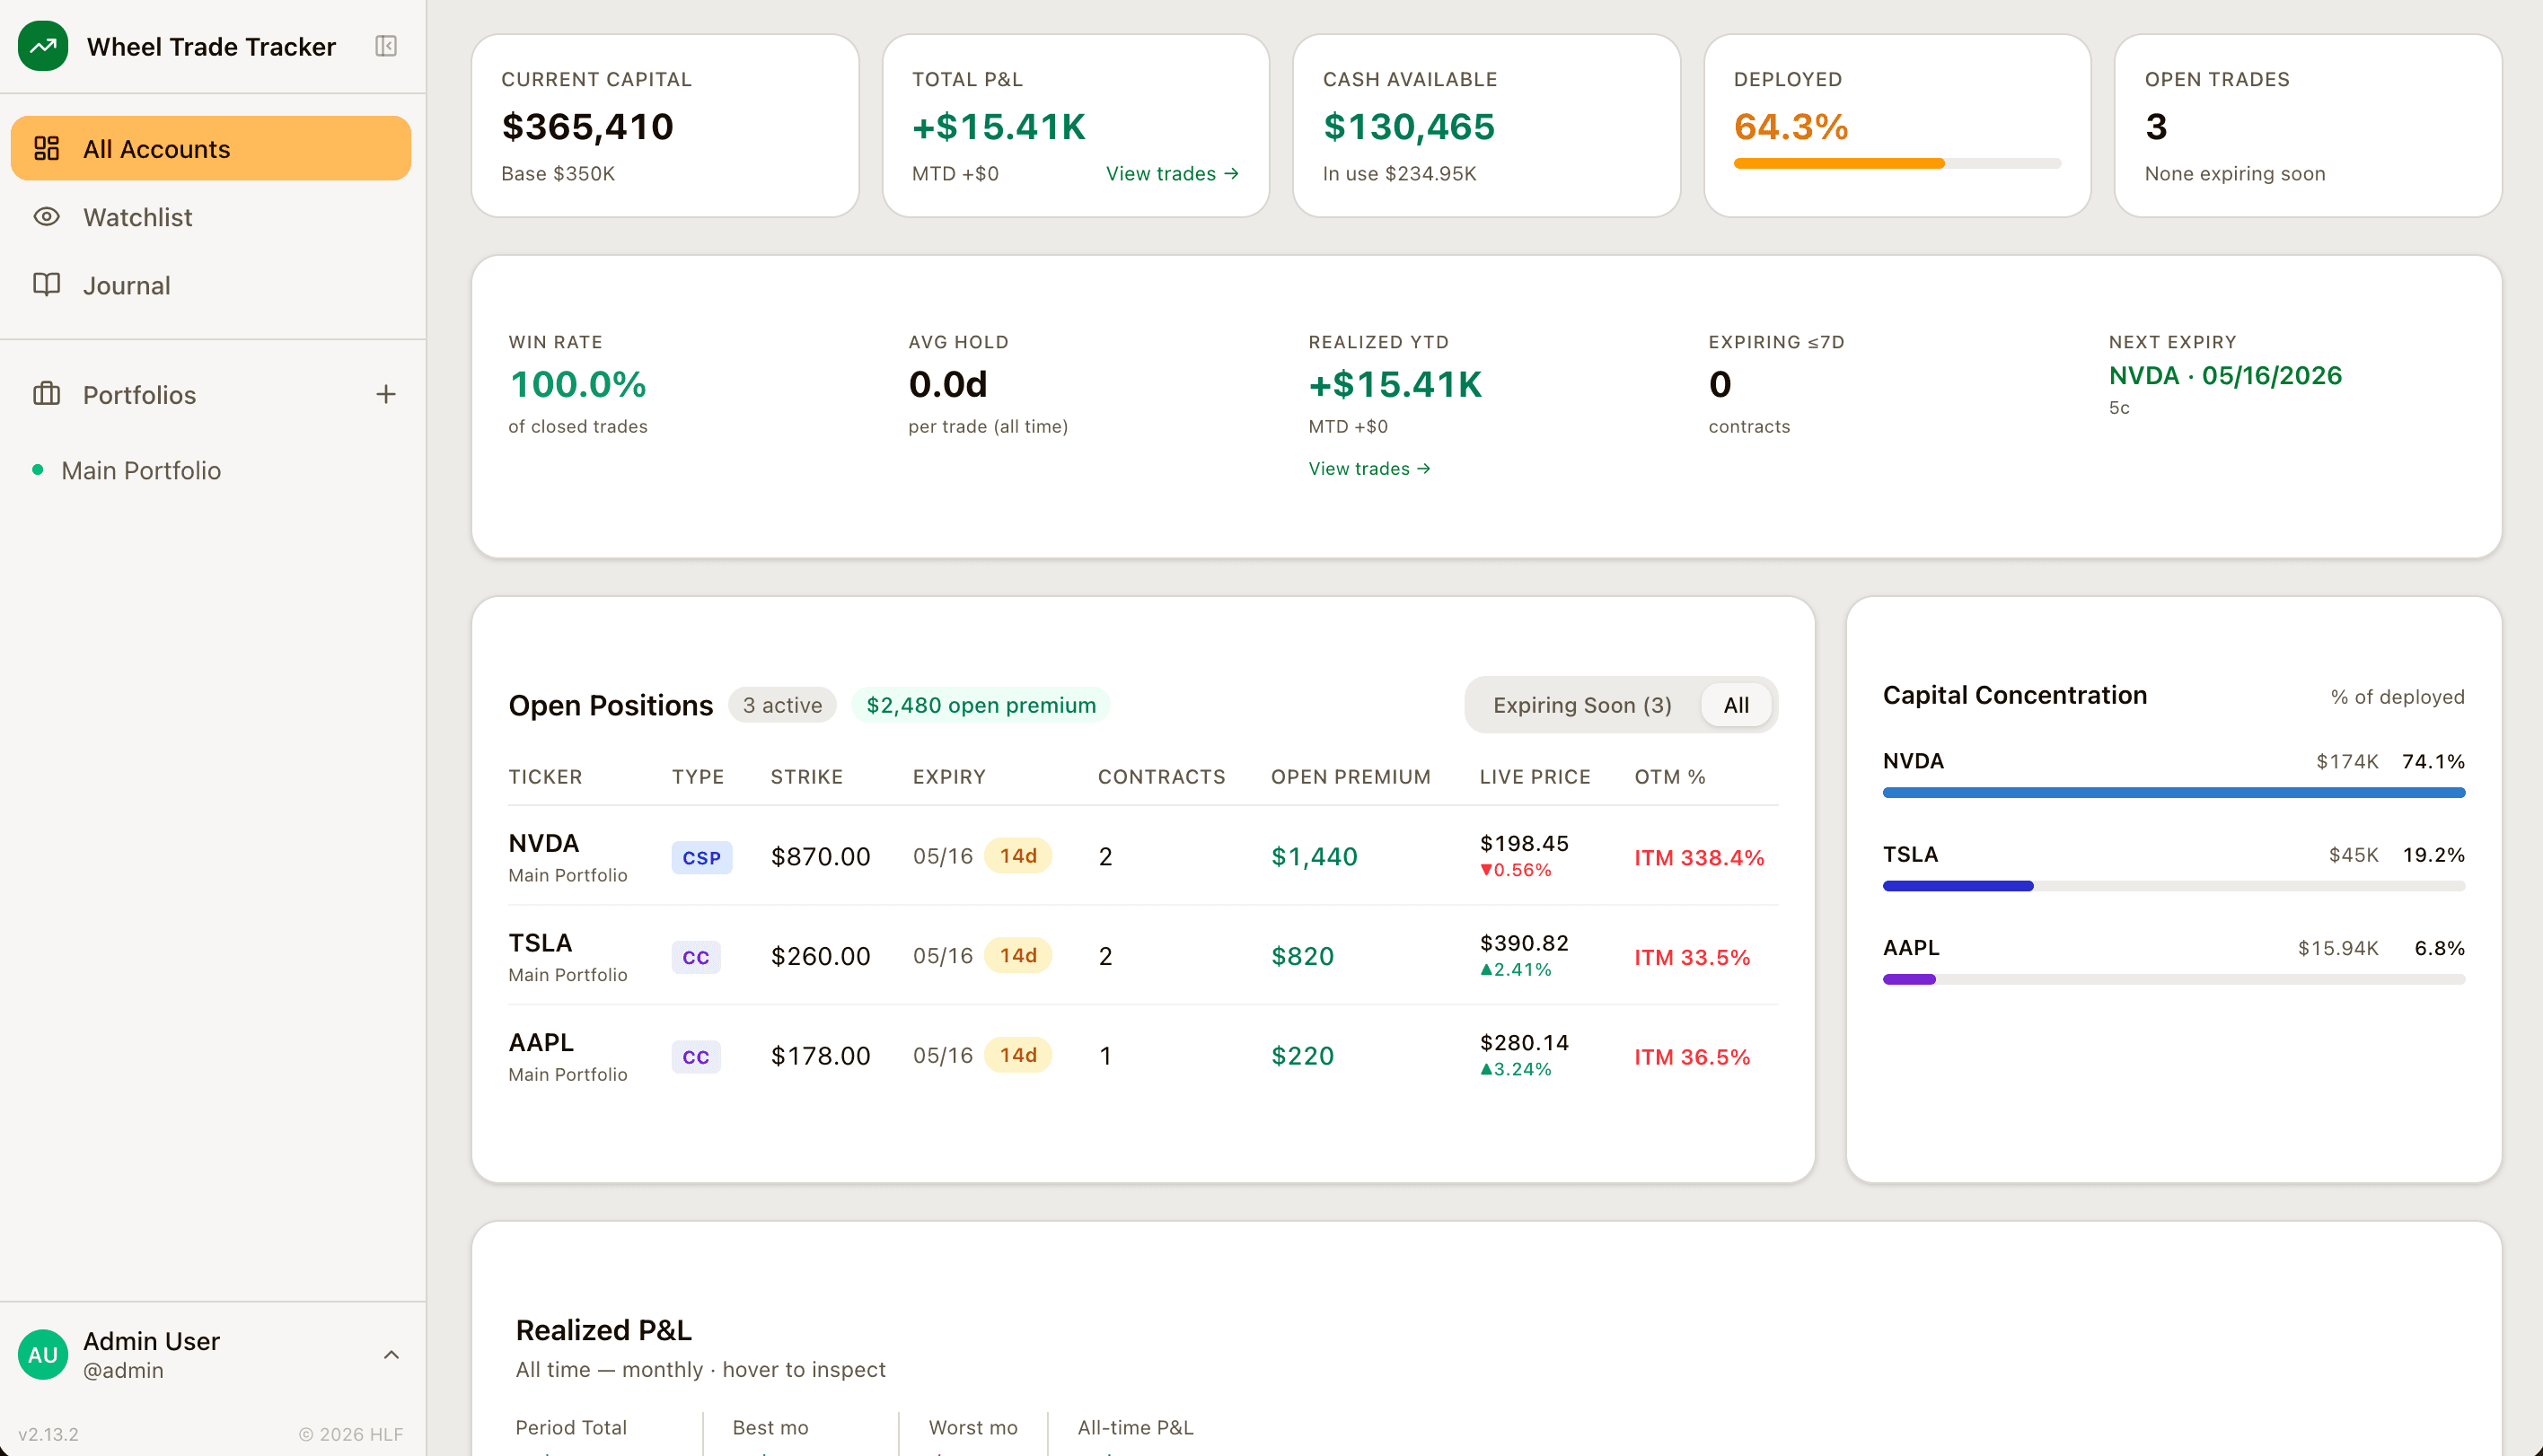
Task: Click the Period Total label
Action: 571,1427
